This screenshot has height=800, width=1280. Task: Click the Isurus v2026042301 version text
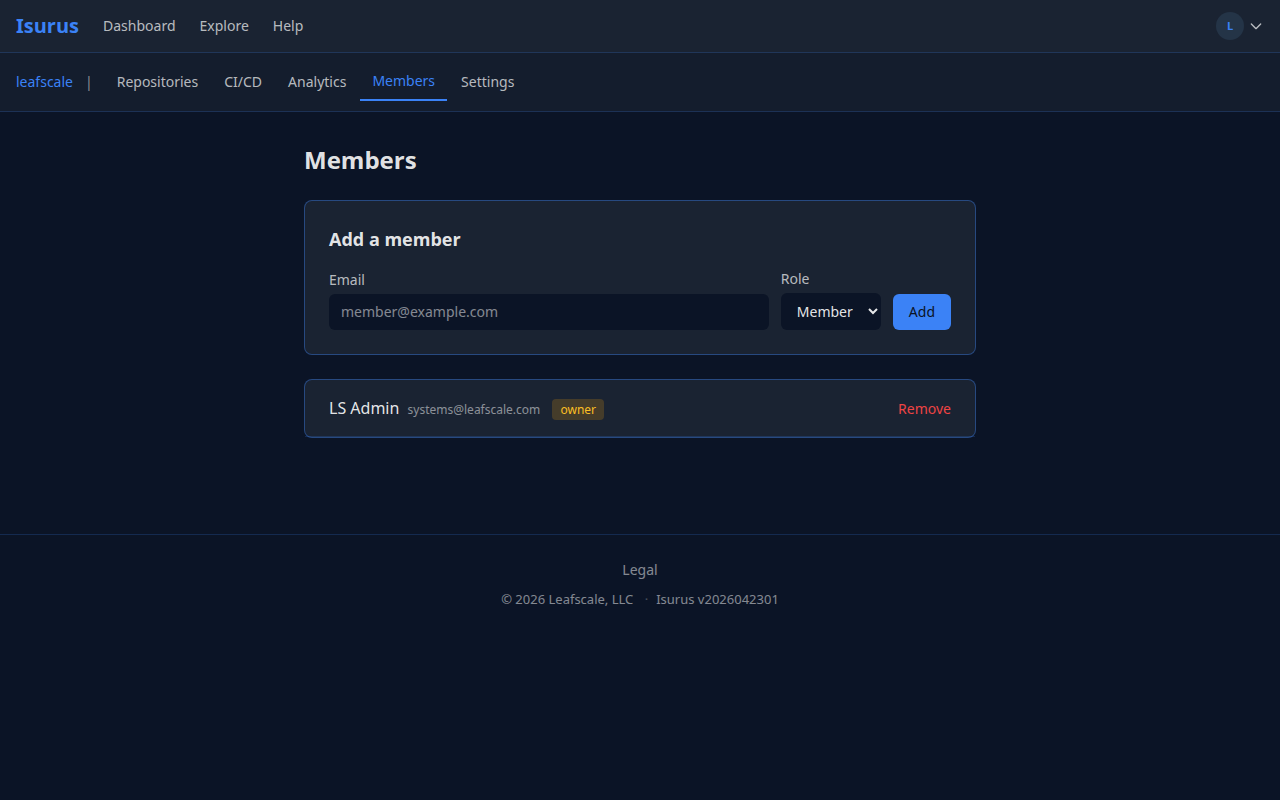point(717,600)
